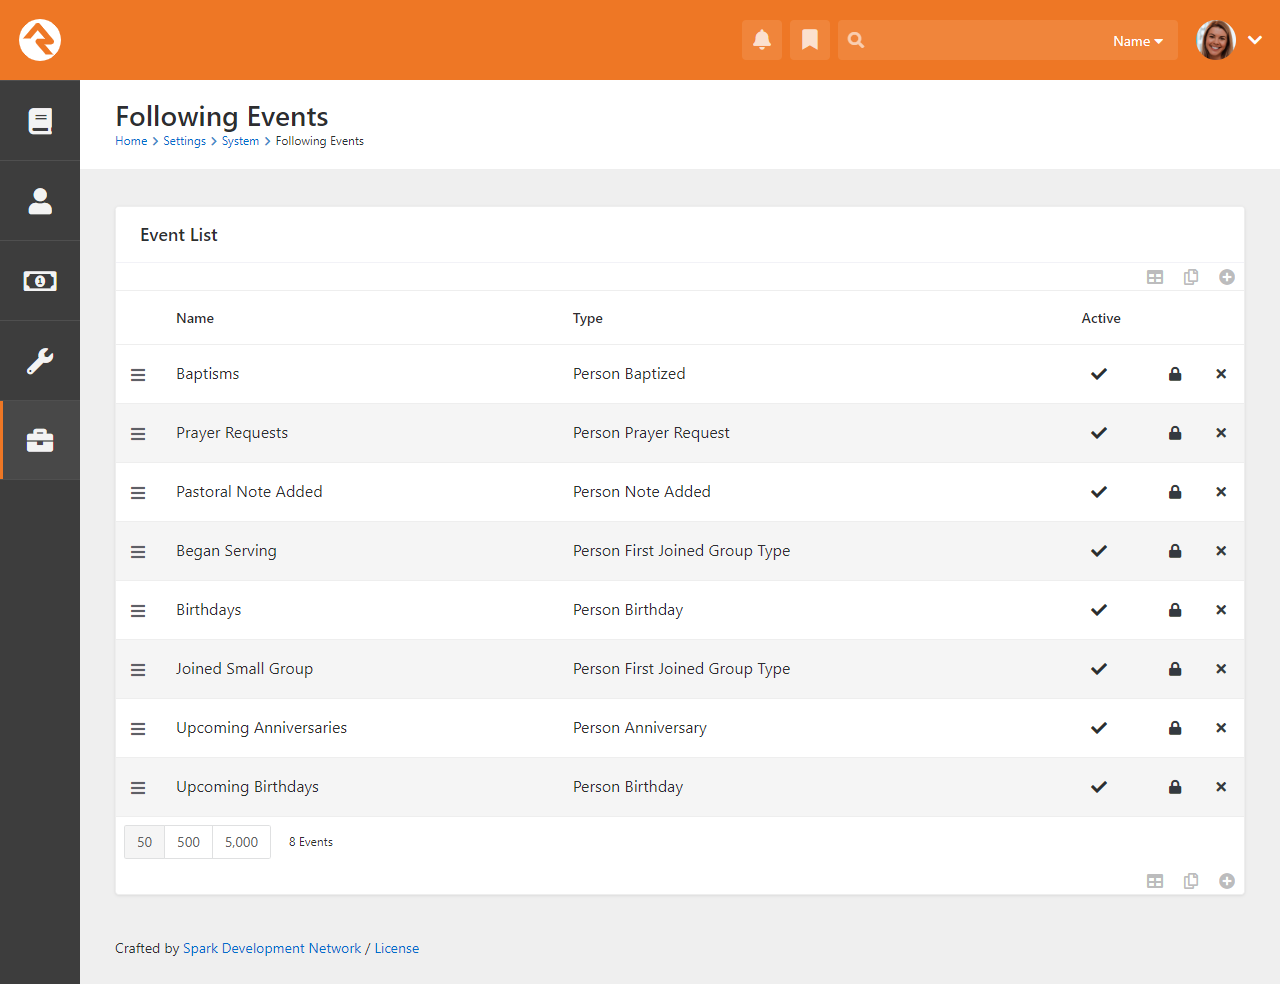Grab reorder handle for Prayer Requests row
1280x985 pixels.
(138, 434)
